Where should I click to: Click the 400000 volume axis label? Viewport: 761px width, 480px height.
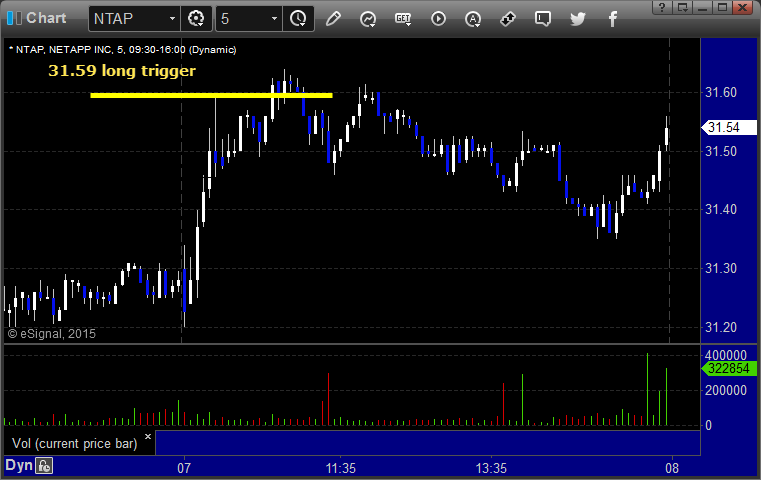(726, 355)
